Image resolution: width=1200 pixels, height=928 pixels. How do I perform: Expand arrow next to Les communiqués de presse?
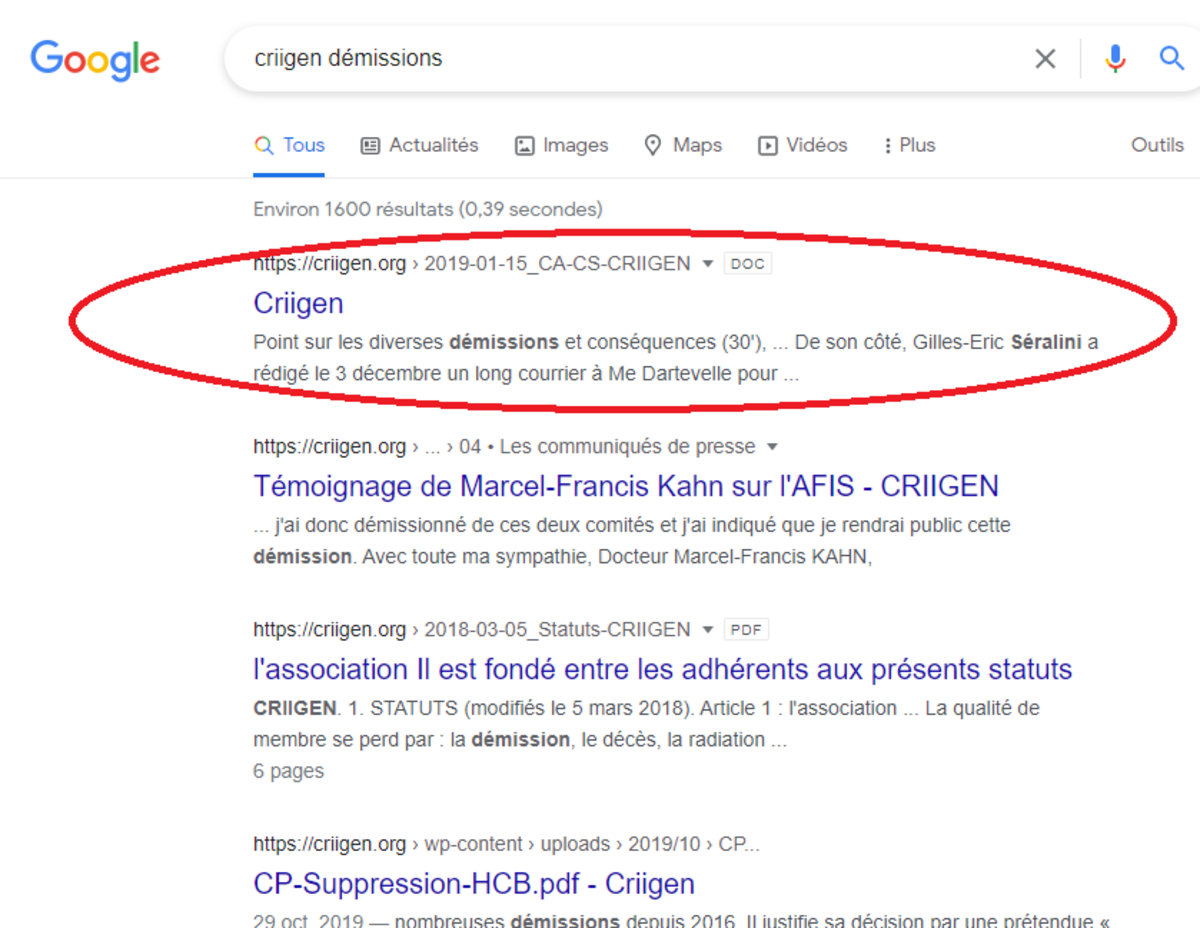pyautogui.click(x=772, y=447)
